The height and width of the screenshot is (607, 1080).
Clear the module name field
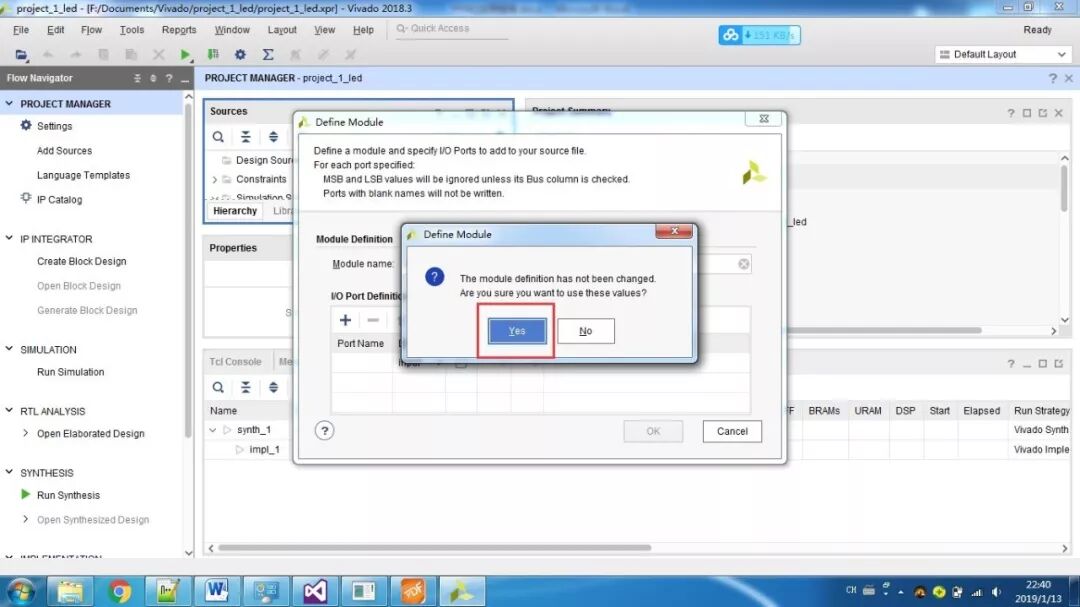click(743, 264)
